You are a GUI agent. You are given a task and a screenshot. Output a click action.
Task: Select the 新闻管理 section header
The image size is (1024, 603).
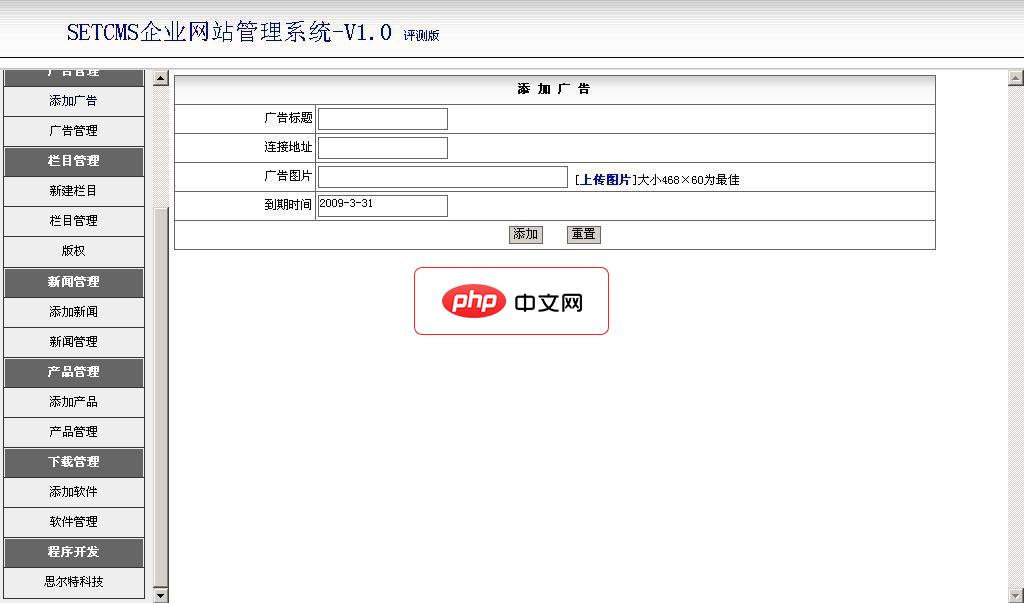[73, 282]
